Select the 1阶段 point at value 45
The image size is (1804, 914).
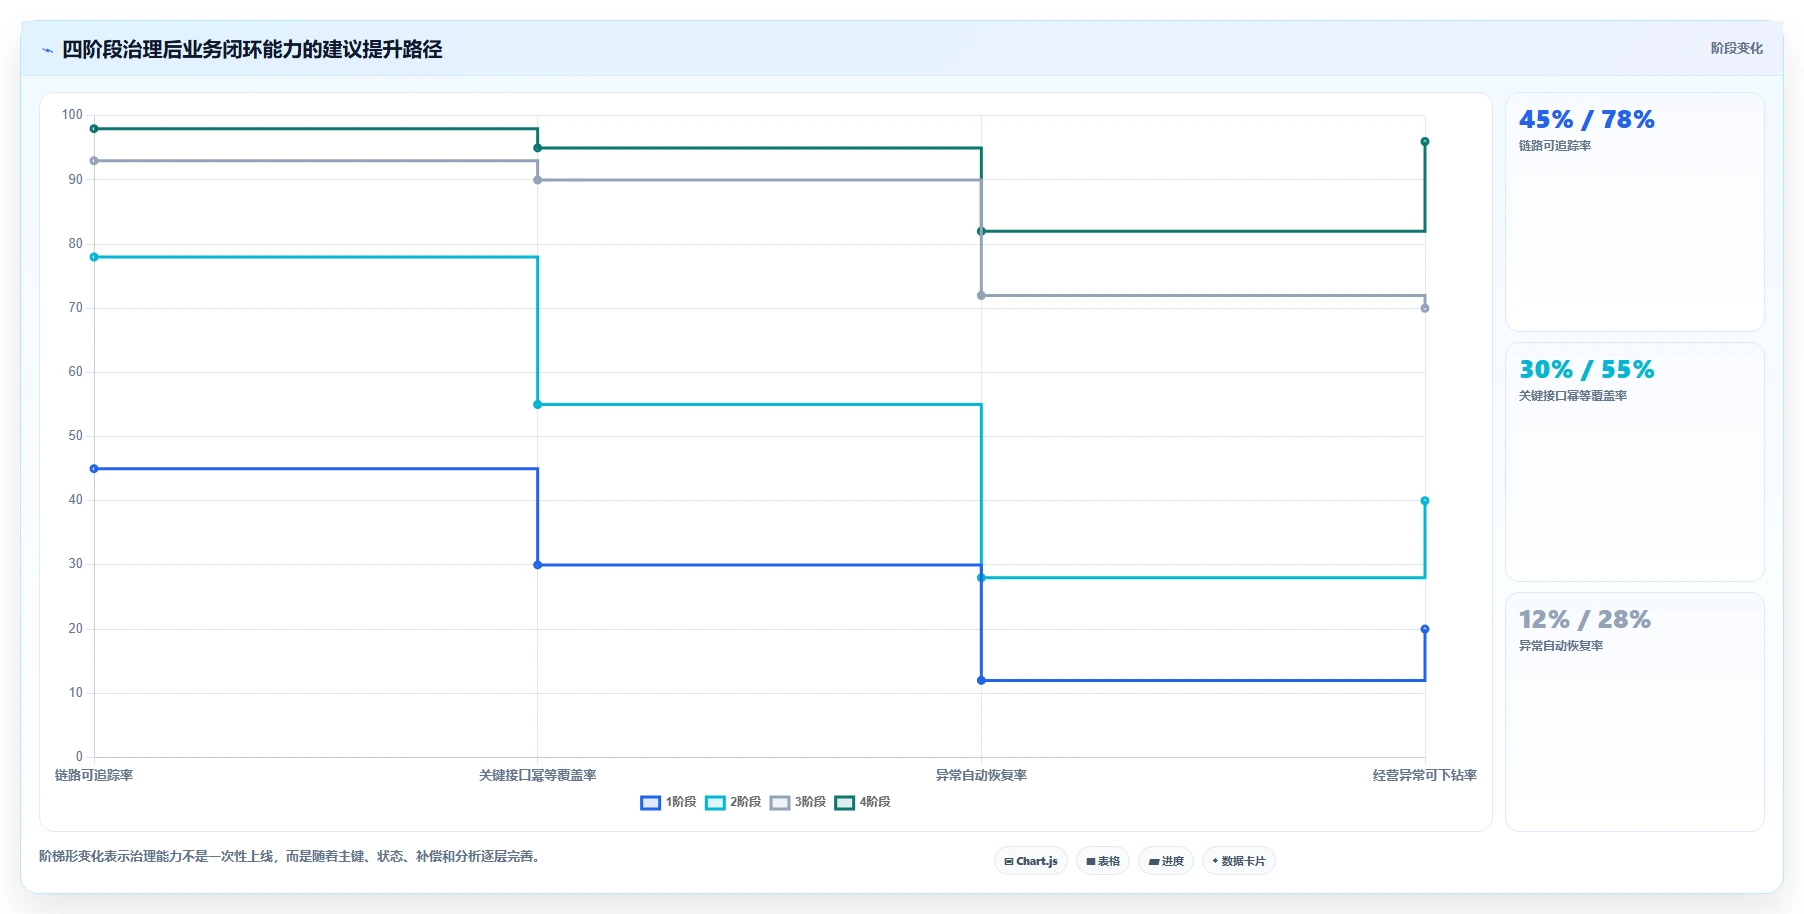pyautogui.click(x=94, y=469)
